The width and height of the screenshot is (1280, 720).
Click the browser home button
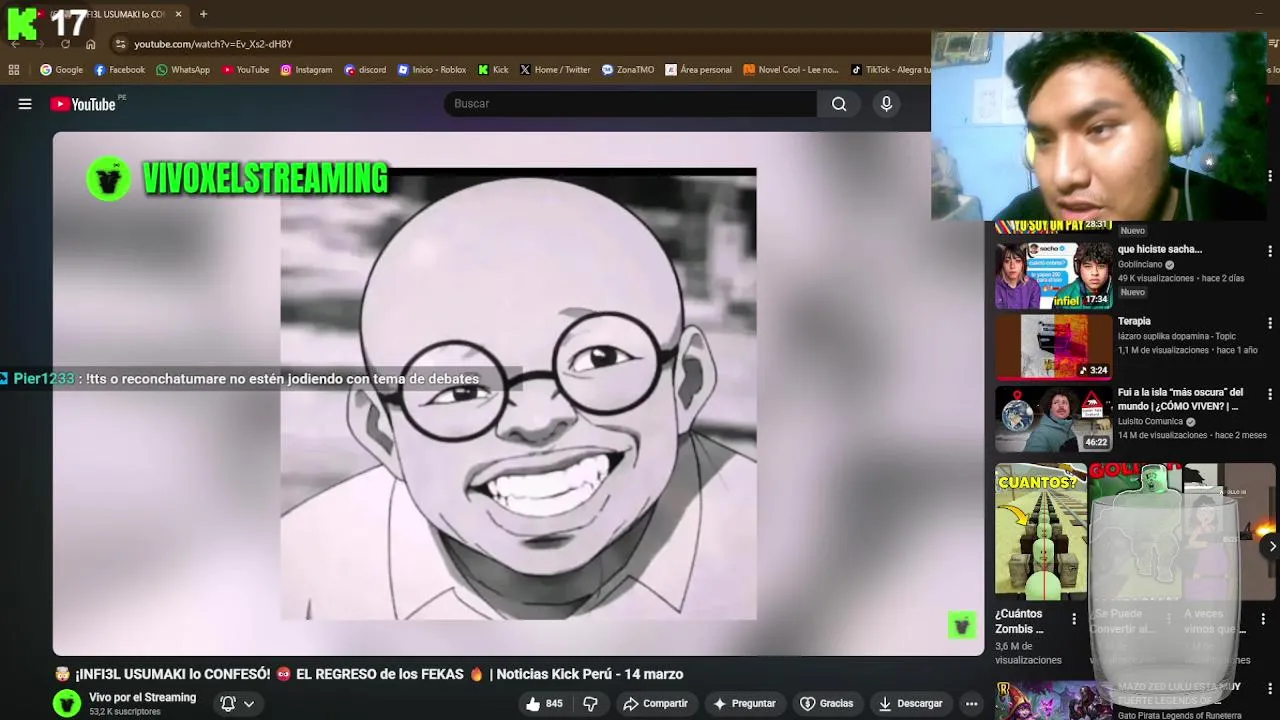[x=91, y=44]
